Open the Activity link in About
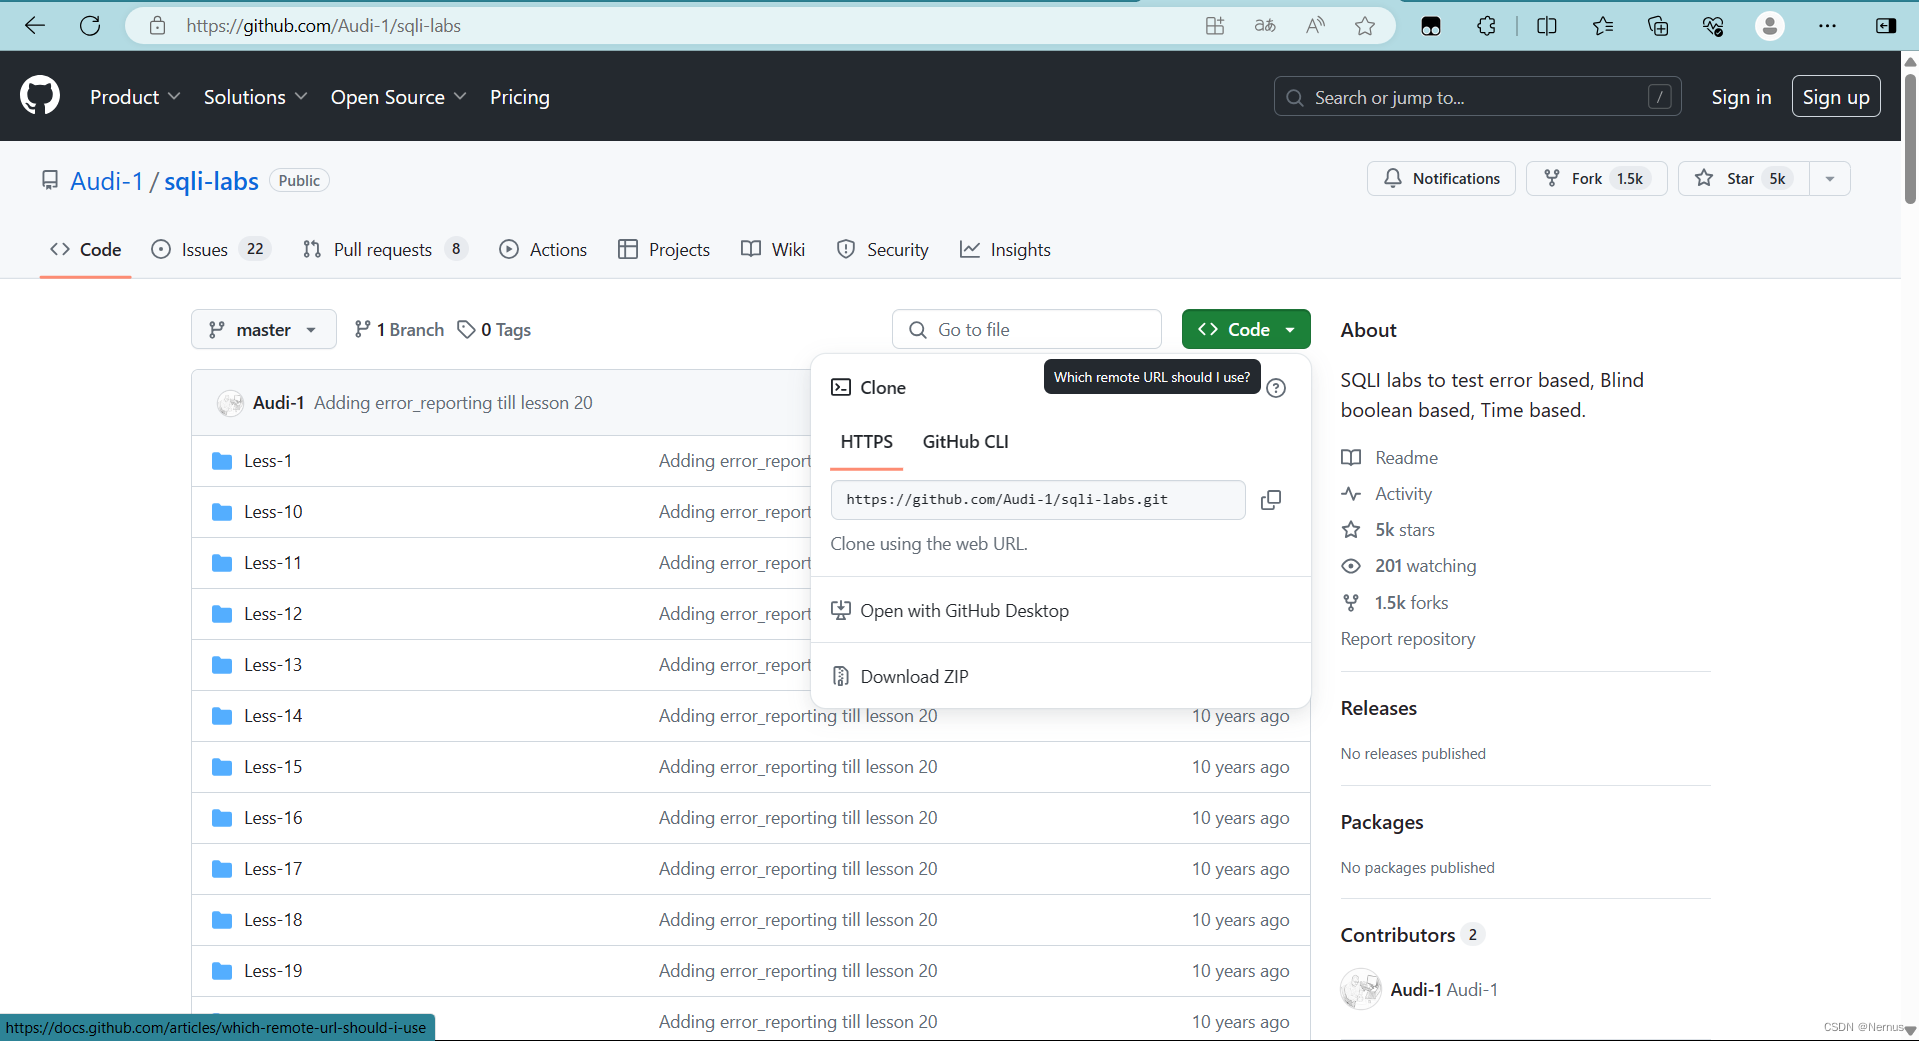 pyautogui.click(x=1386, y=494)
